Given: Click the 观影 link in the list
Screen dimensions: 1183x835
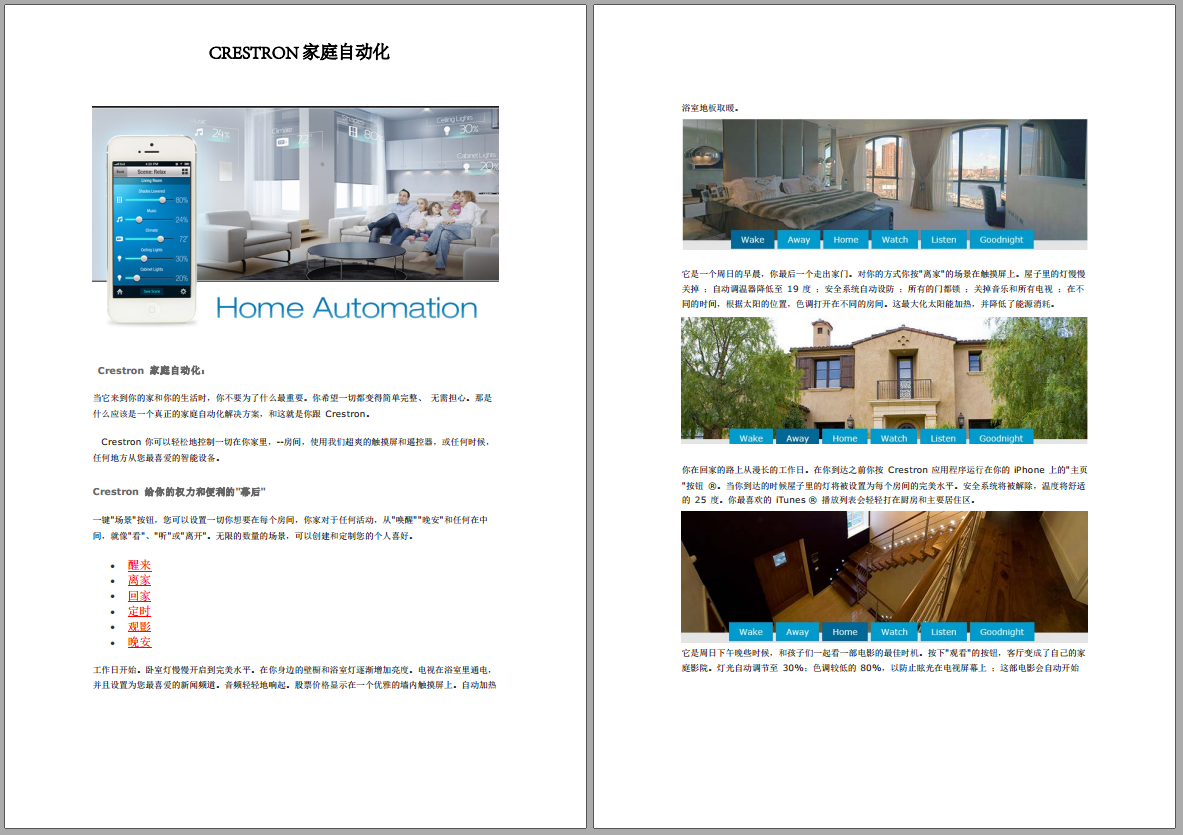Looking at the screenshot, I should coord(139,627).
